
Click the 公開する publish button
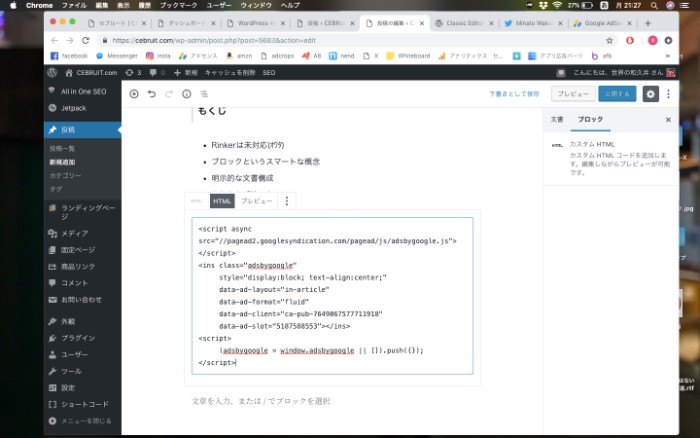616,93
